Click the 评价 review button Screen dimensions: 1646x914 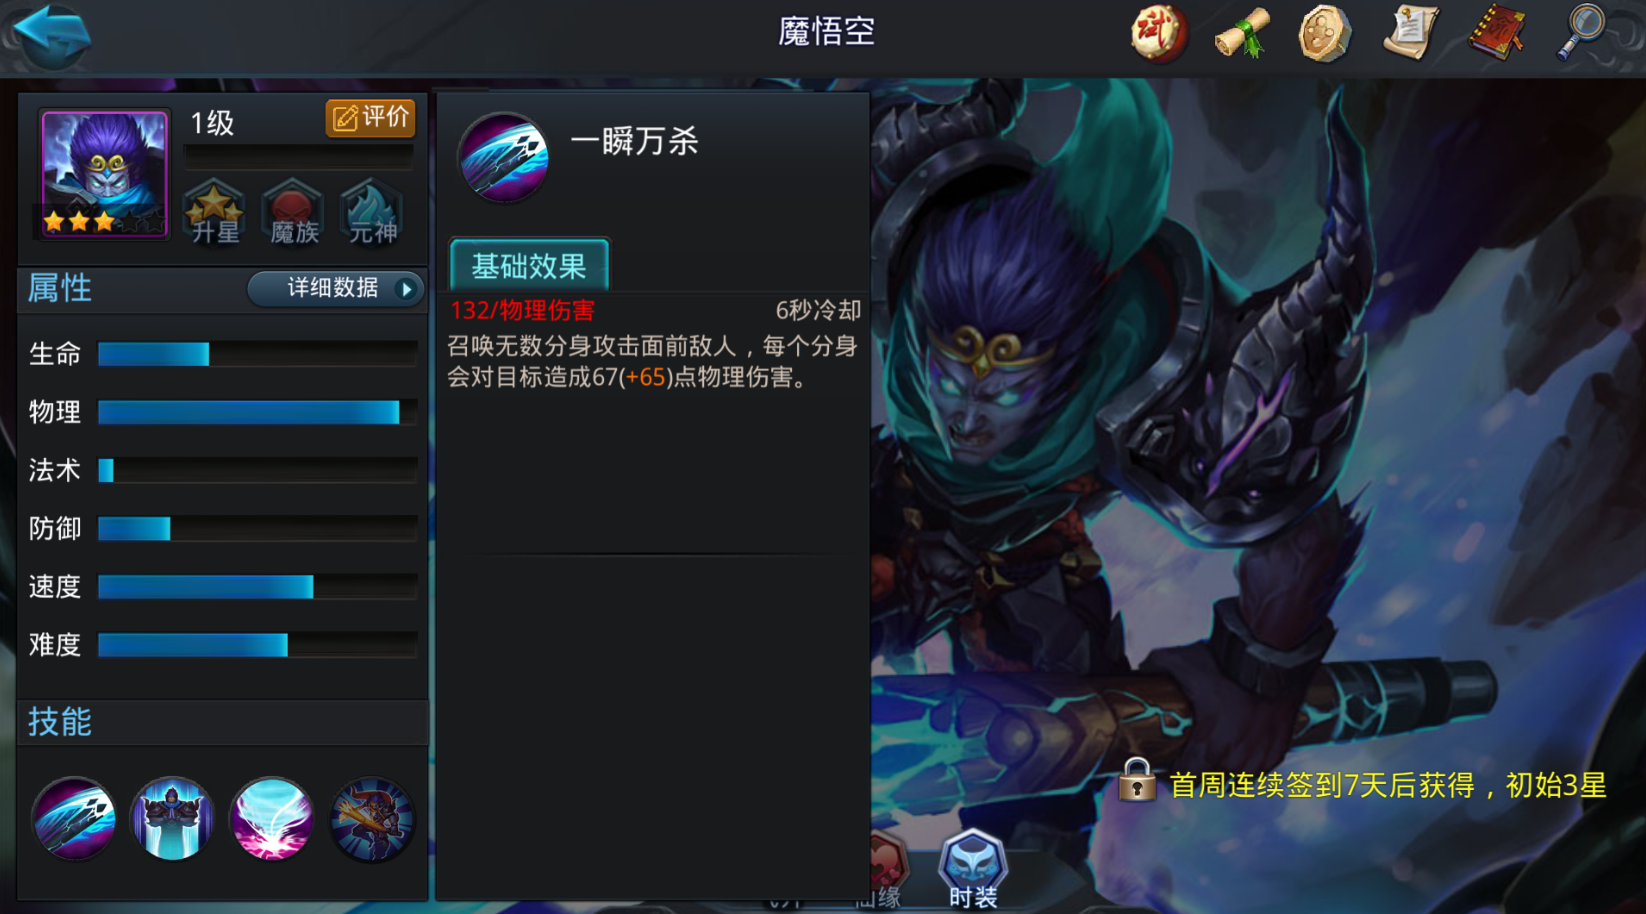[x=370, y=119]
